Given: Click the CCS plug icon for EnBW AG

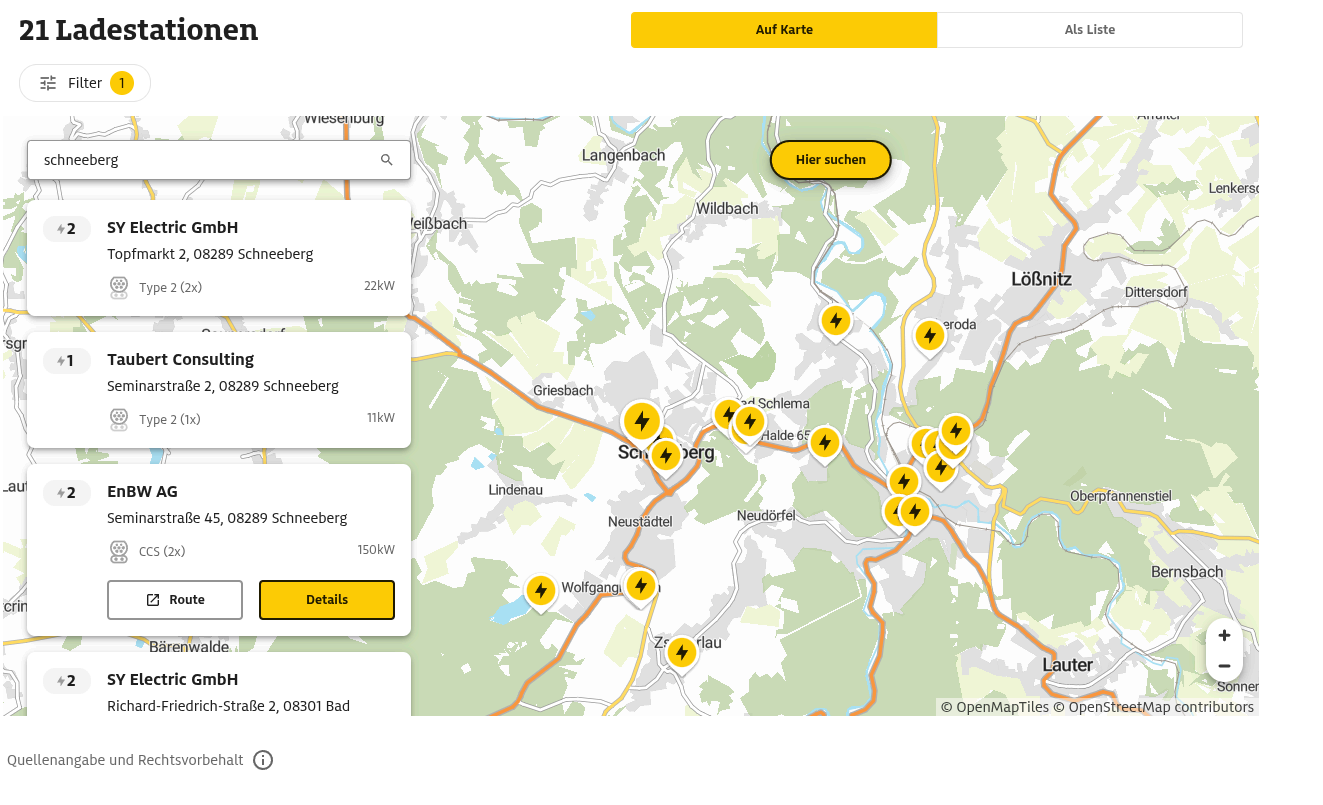Looking at the screenshot, I should pos(119,551).
